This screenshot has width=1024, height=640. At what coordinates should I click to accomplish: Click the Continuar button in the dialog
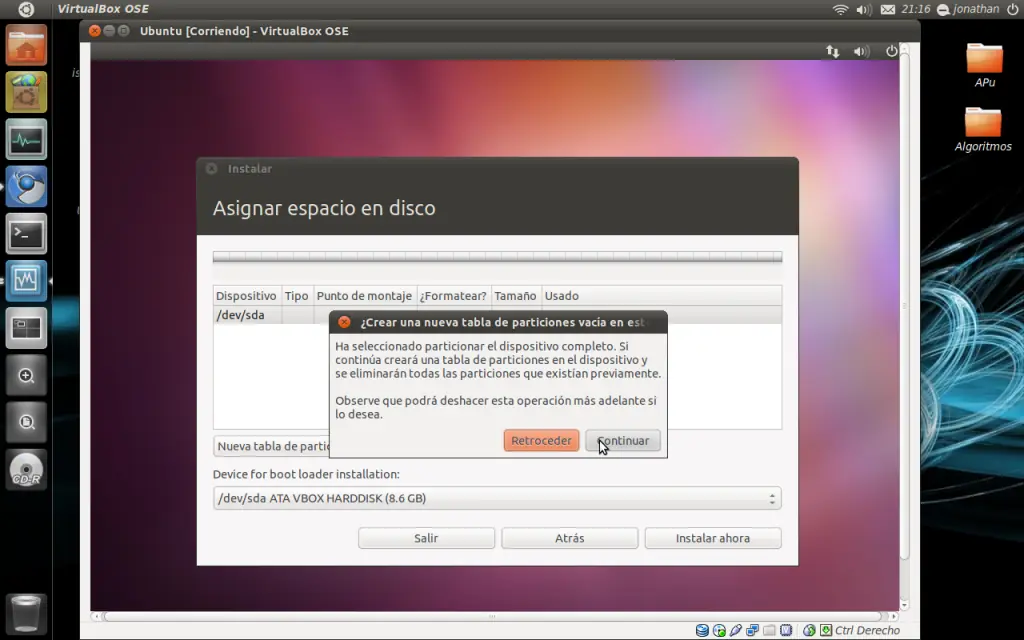click(623, 441)
